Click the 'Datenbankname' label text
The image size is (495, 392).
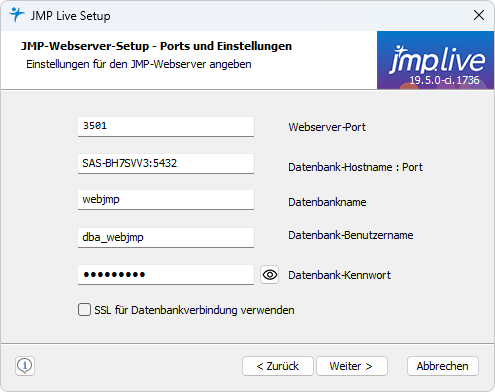pyautogui.click(x=327, y=202)
